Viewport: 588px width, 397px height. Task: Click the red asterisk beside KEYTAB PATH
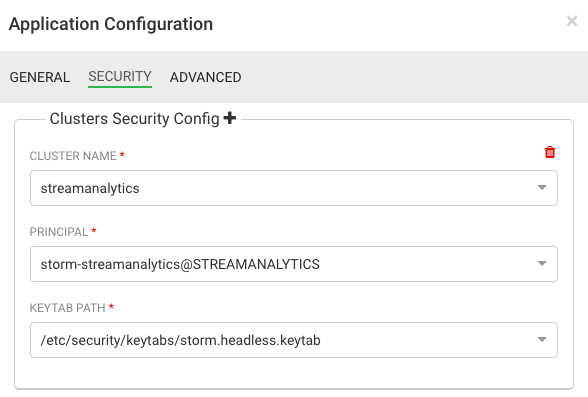pos(111,307)
